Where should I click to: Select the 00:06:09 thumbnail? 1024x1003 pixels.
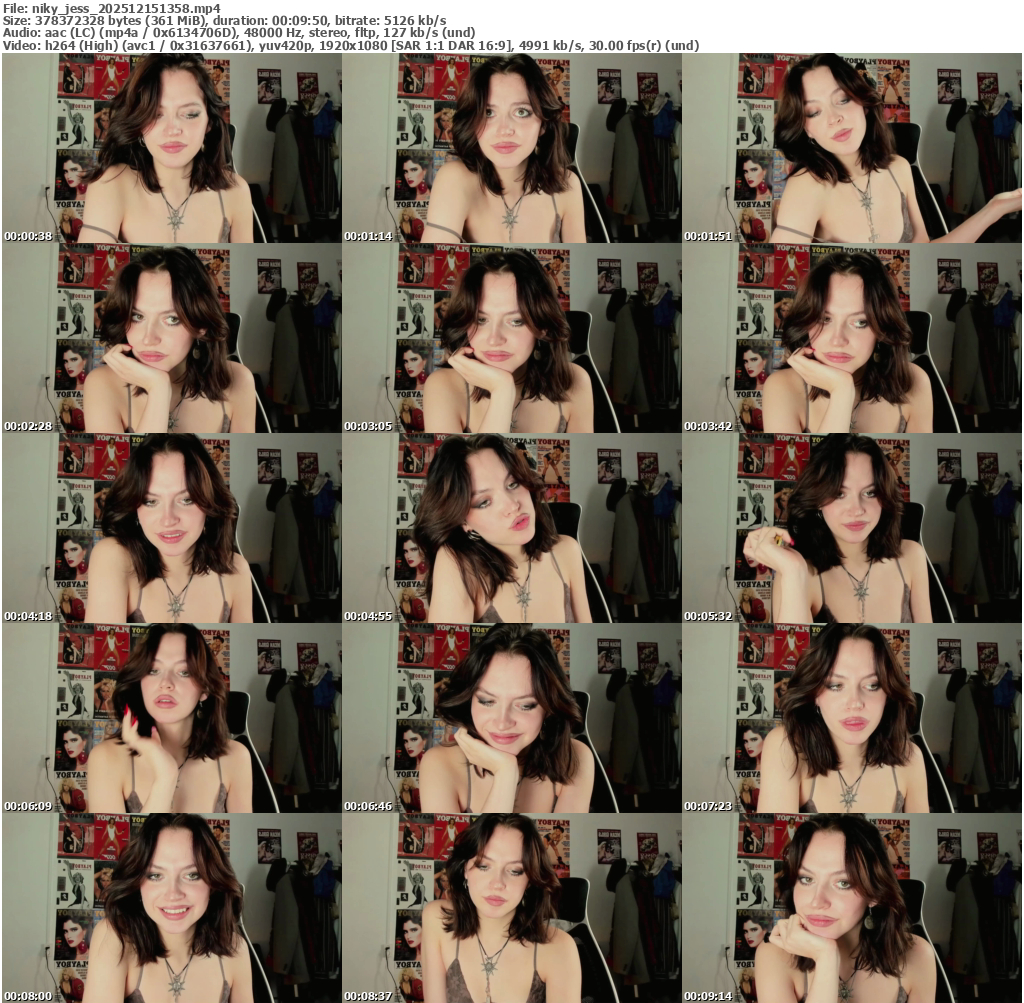171,718
